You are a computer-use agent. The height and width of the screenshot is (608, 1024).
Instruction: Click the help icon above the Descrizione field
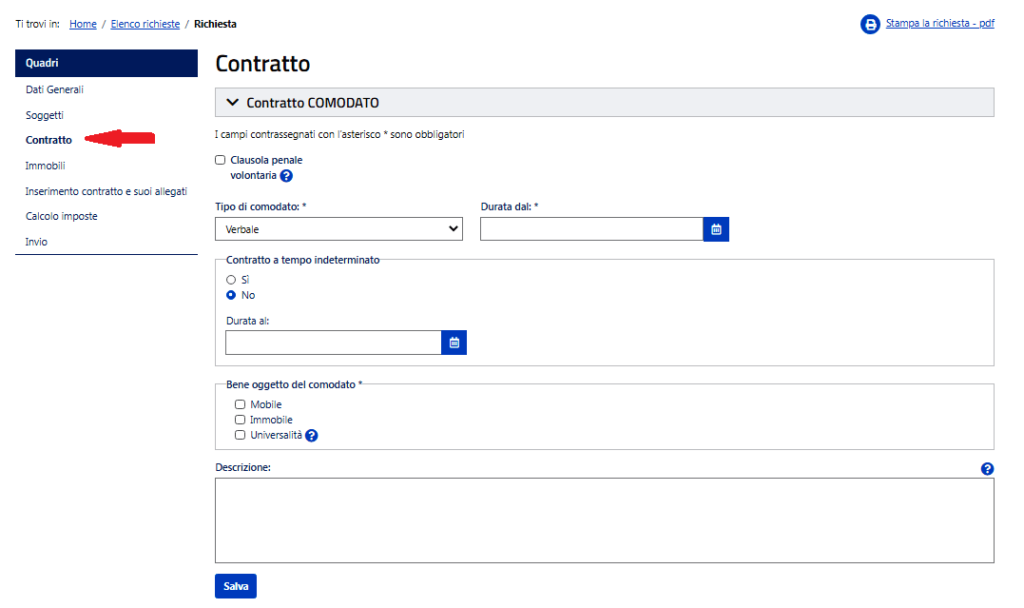click(x=987, y=469)
